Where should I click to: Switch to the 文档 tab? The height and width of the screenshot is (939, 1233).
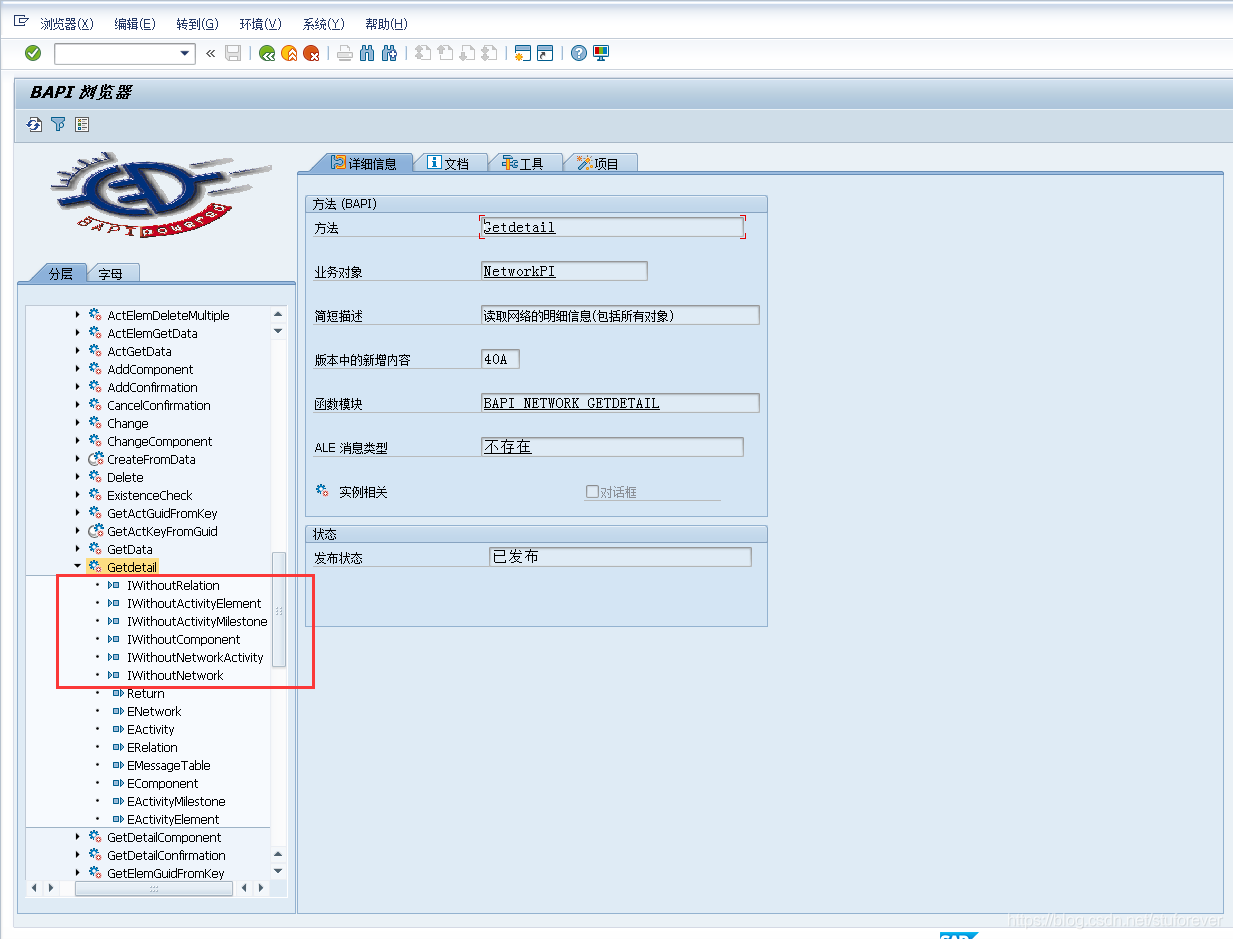pyautogui.click(x=449, y=163)
